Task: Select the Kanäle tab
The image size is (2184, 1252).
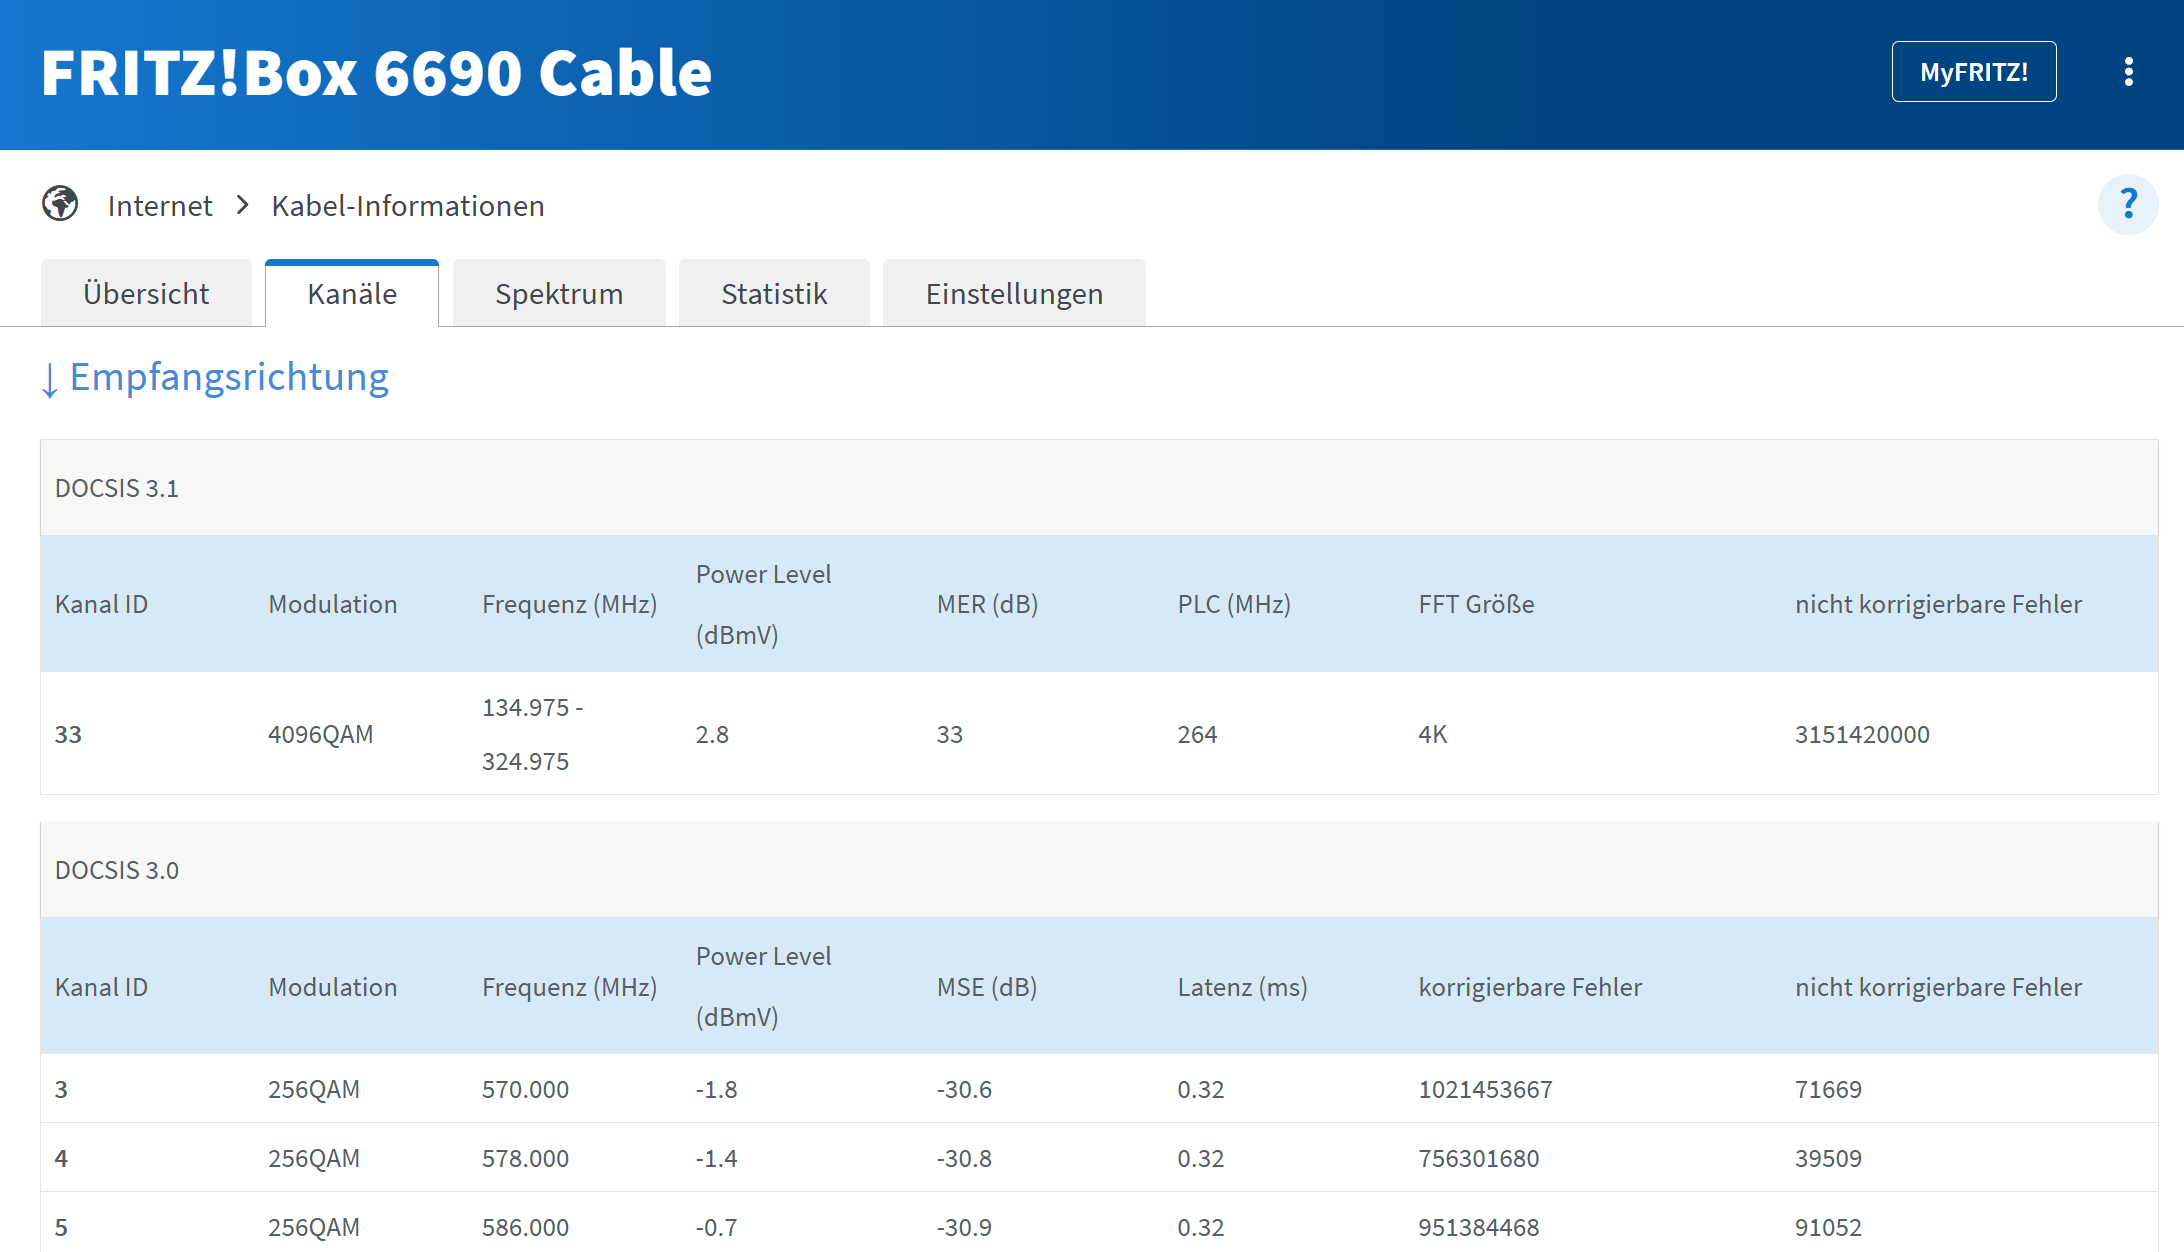Action: [352, 294]
